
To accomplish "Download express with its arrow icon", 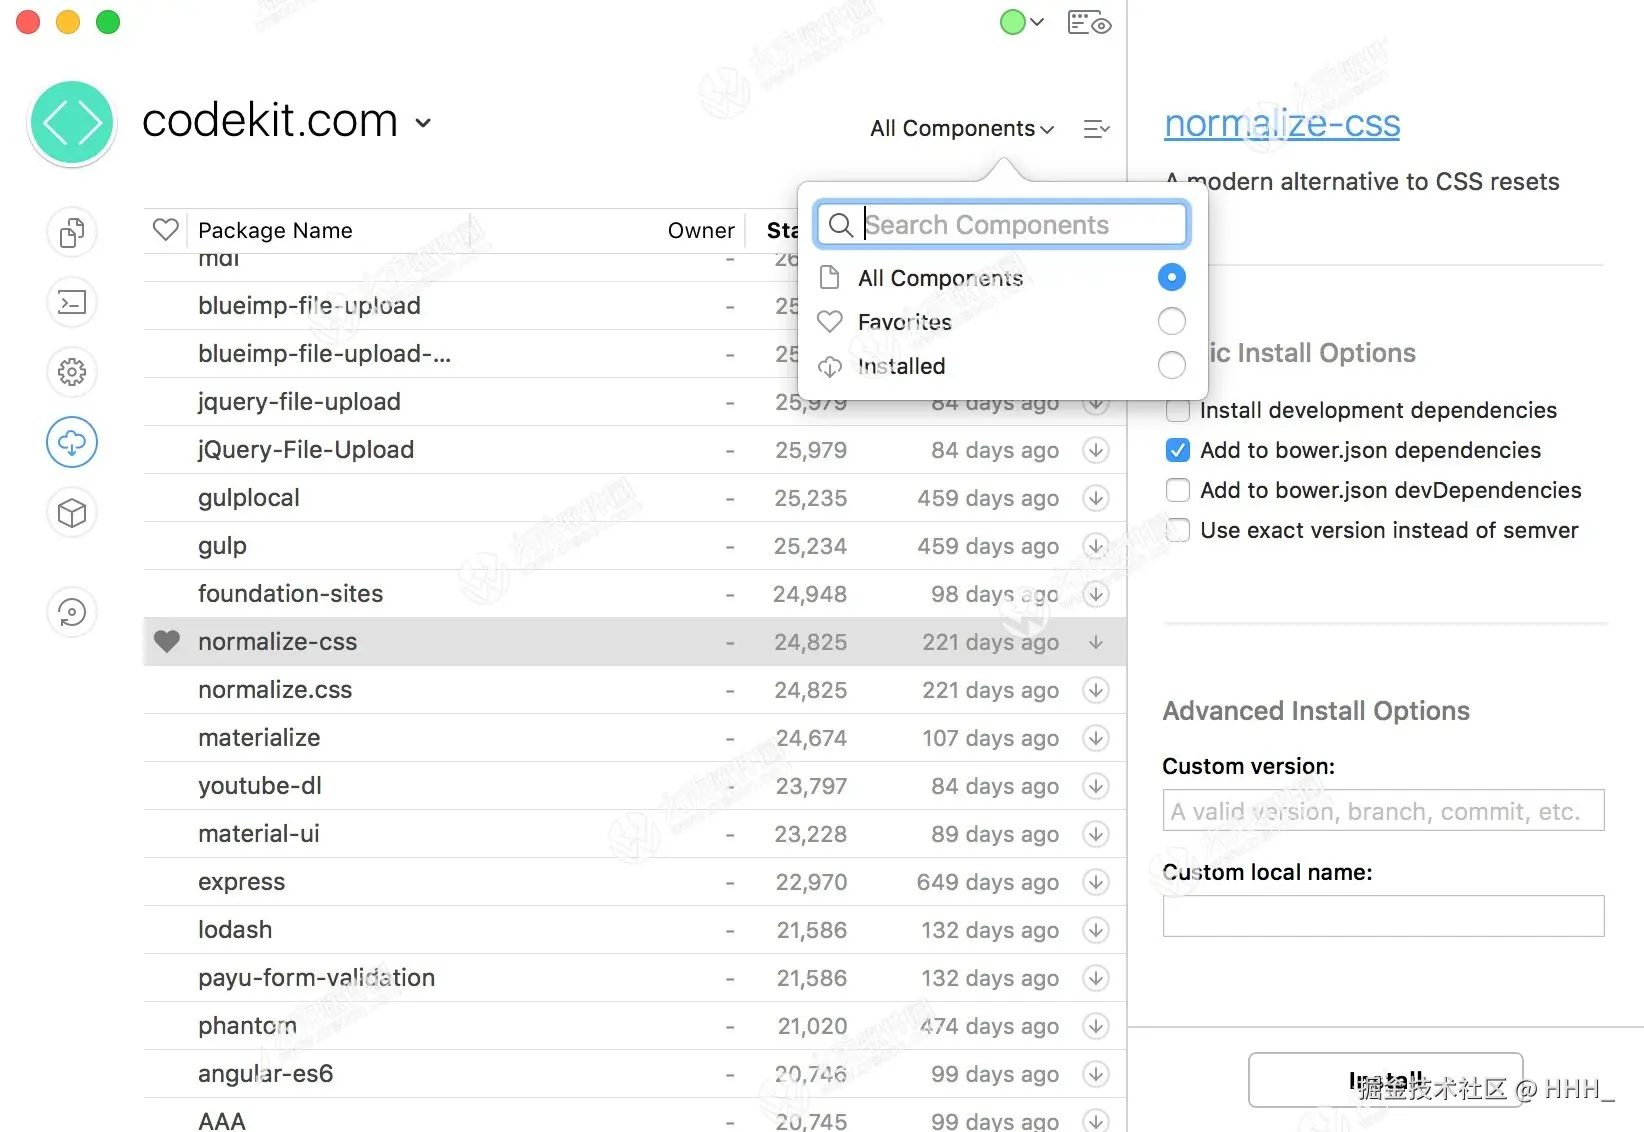I will point(1096,882).
